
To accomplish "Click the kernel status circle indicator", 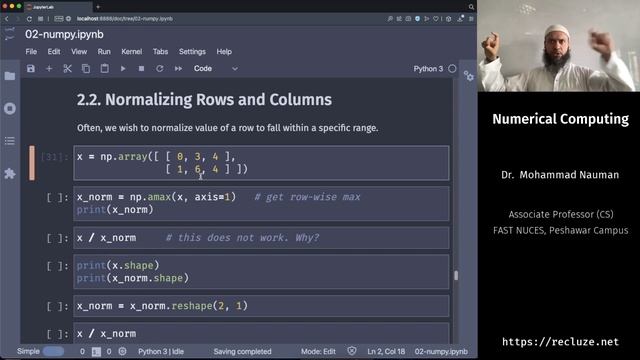I will point(452,69).
